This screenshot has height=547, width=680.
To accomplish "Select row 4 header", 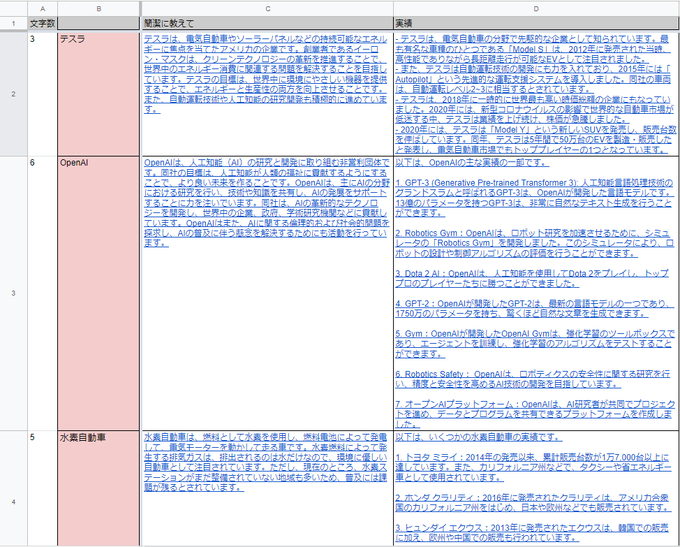I will click(x=13, y=501).
